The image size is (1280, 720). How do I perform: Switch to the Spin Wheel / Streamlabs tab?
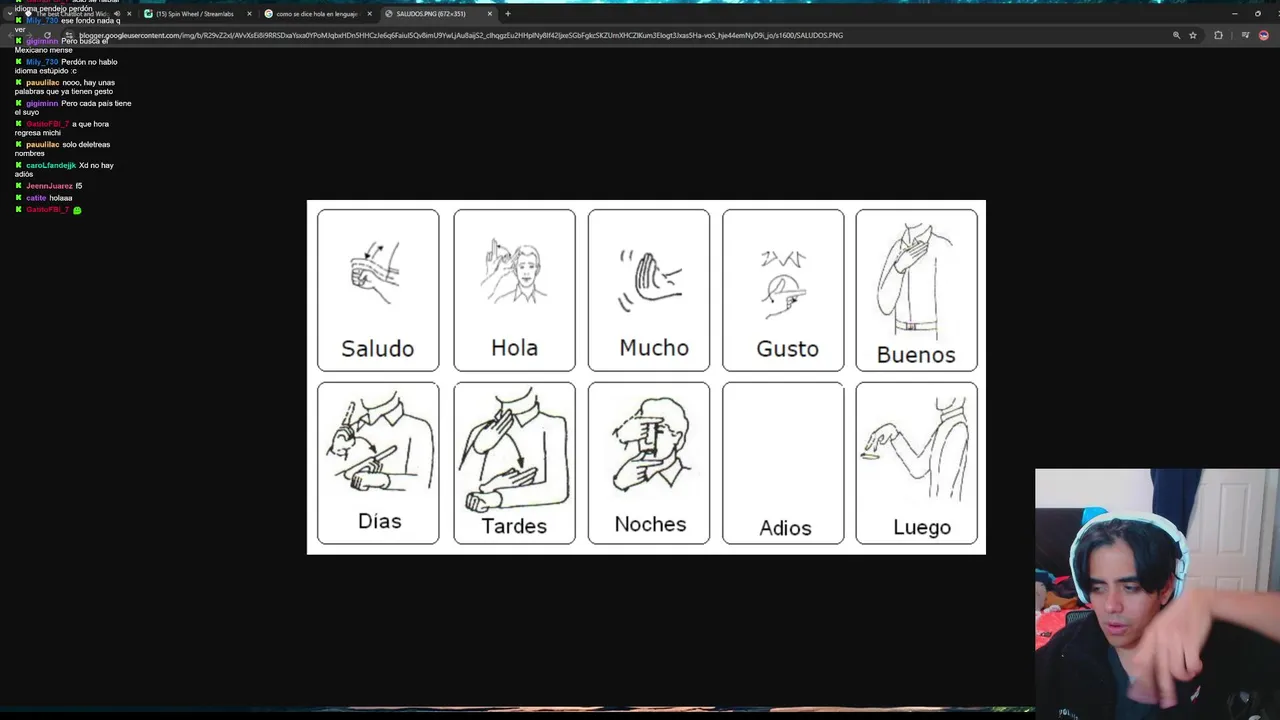[x=197, y=14]
